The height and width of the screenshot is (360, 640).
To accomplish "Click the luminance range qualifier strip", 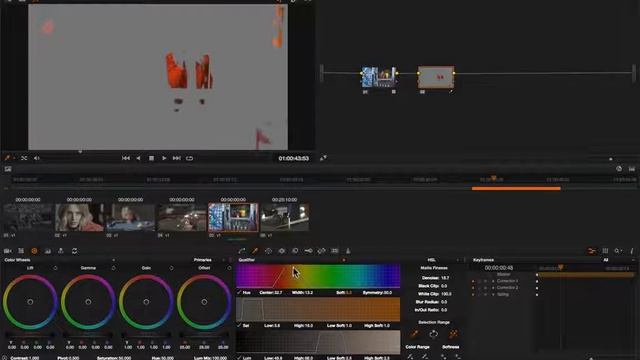I will 318,342.
